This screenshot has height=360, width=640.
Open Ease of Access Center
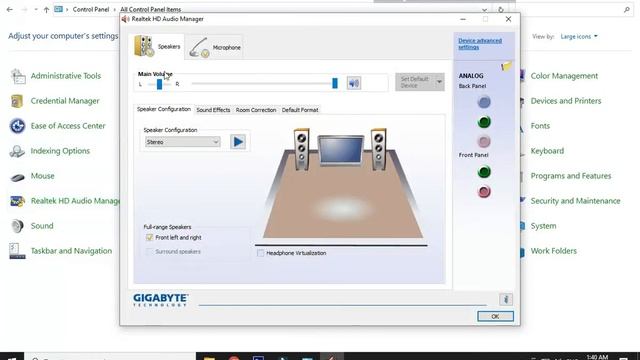[x=68, y=126]
